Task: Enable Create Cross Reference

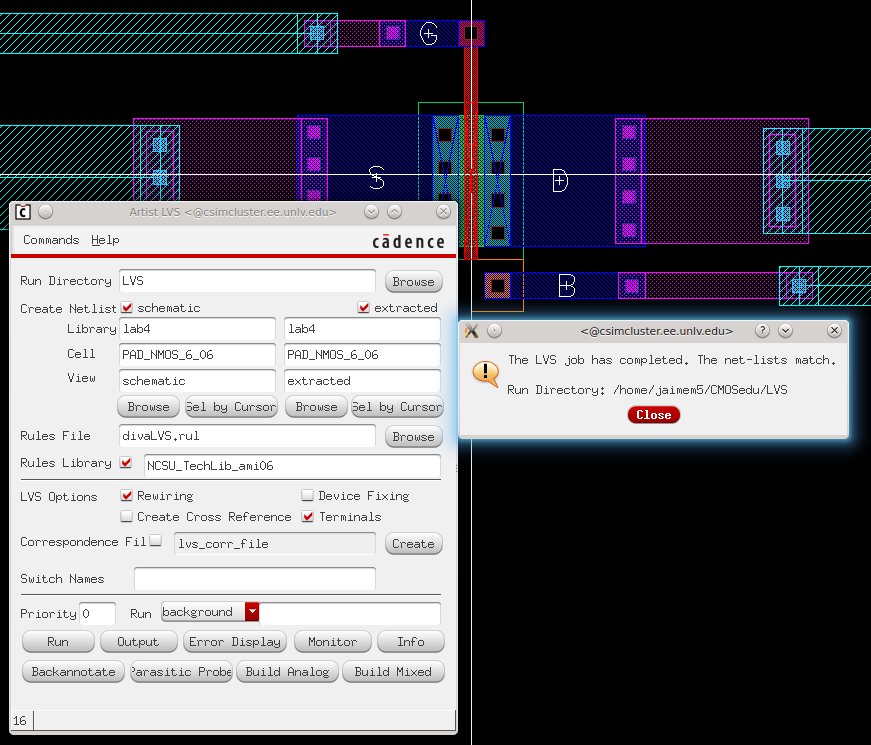Action: [127, 517]
